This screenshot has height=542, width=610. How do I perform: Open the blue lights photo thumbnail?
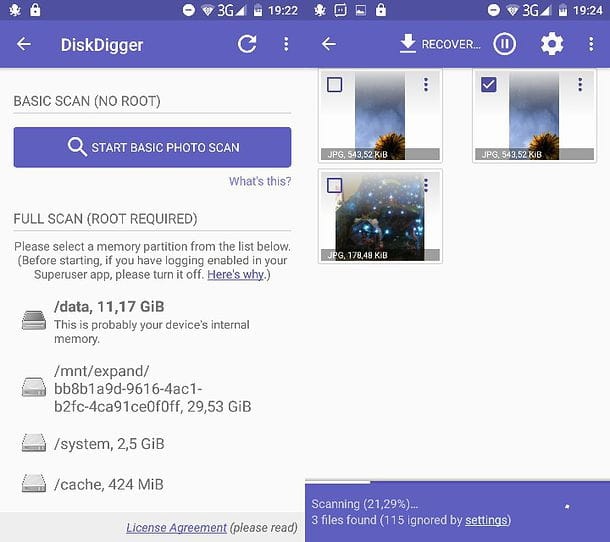click(380, 216)
